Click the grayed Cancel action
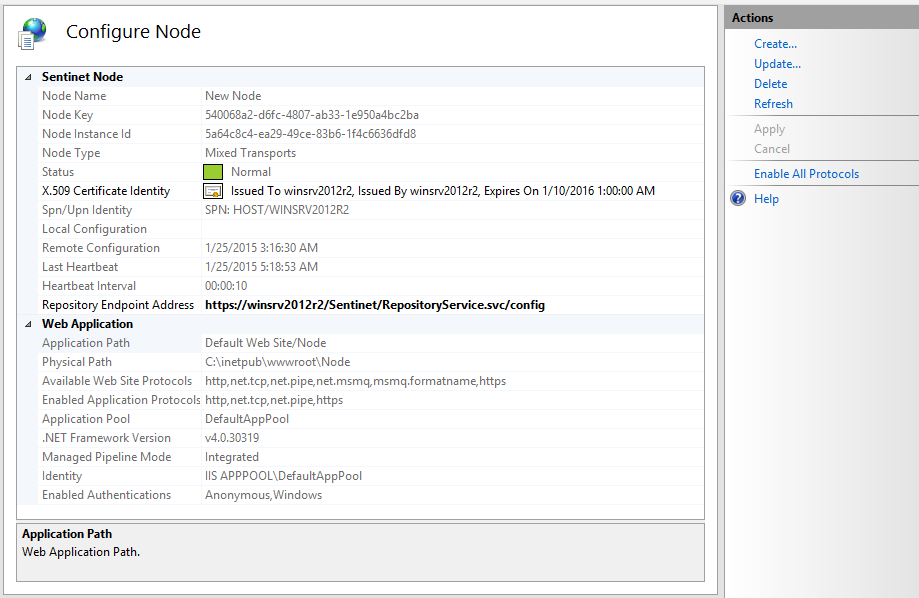This screenshot has height=598, width=919. 771,149
